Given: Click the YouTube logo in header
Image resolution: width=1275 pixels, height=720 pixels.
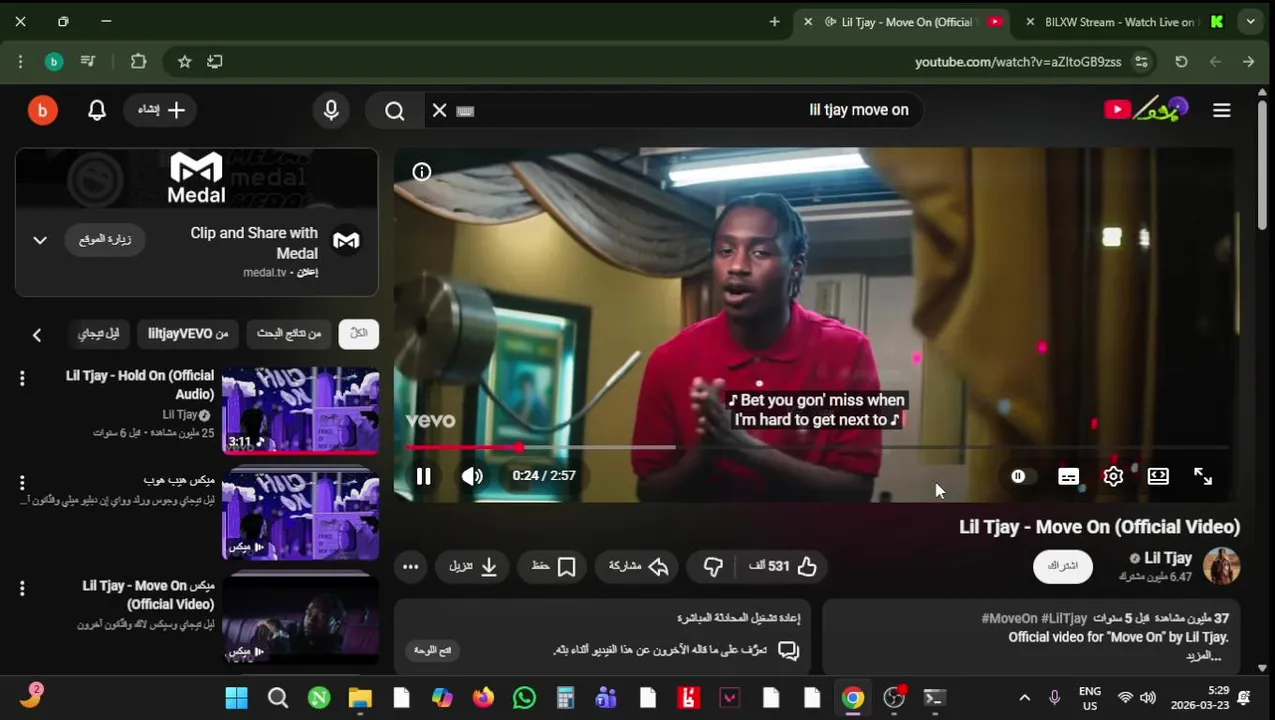Looking at the screenshot, I should point(1147,109).
